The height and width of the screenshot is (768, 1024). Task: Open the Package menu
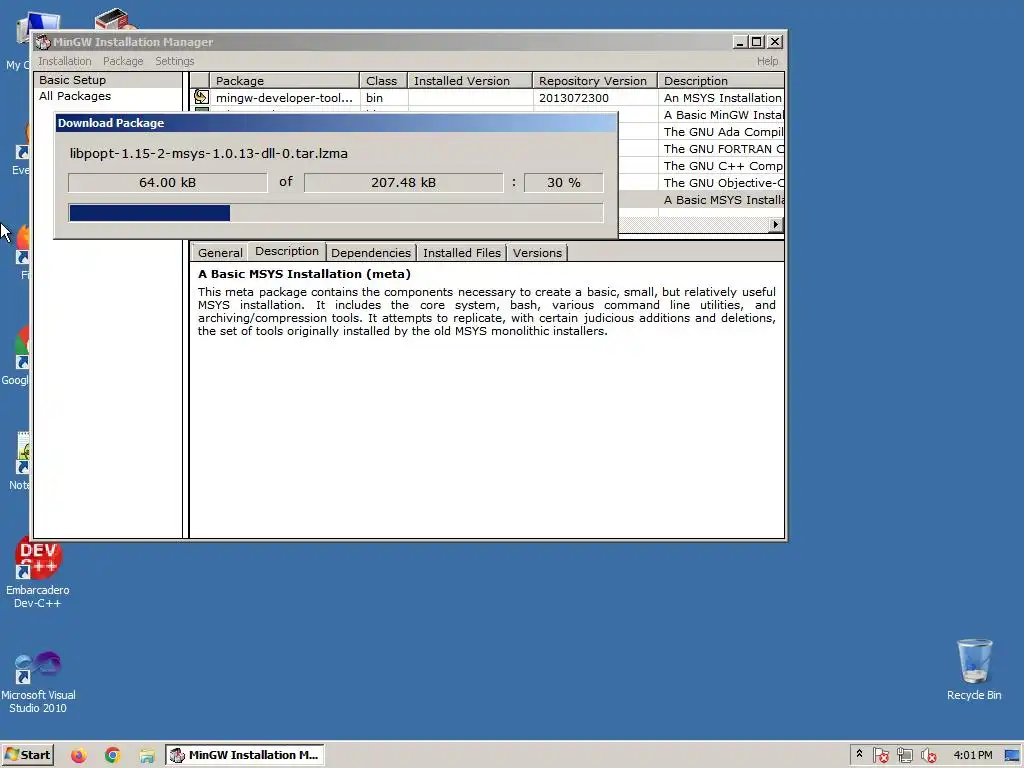click(123, 61)
